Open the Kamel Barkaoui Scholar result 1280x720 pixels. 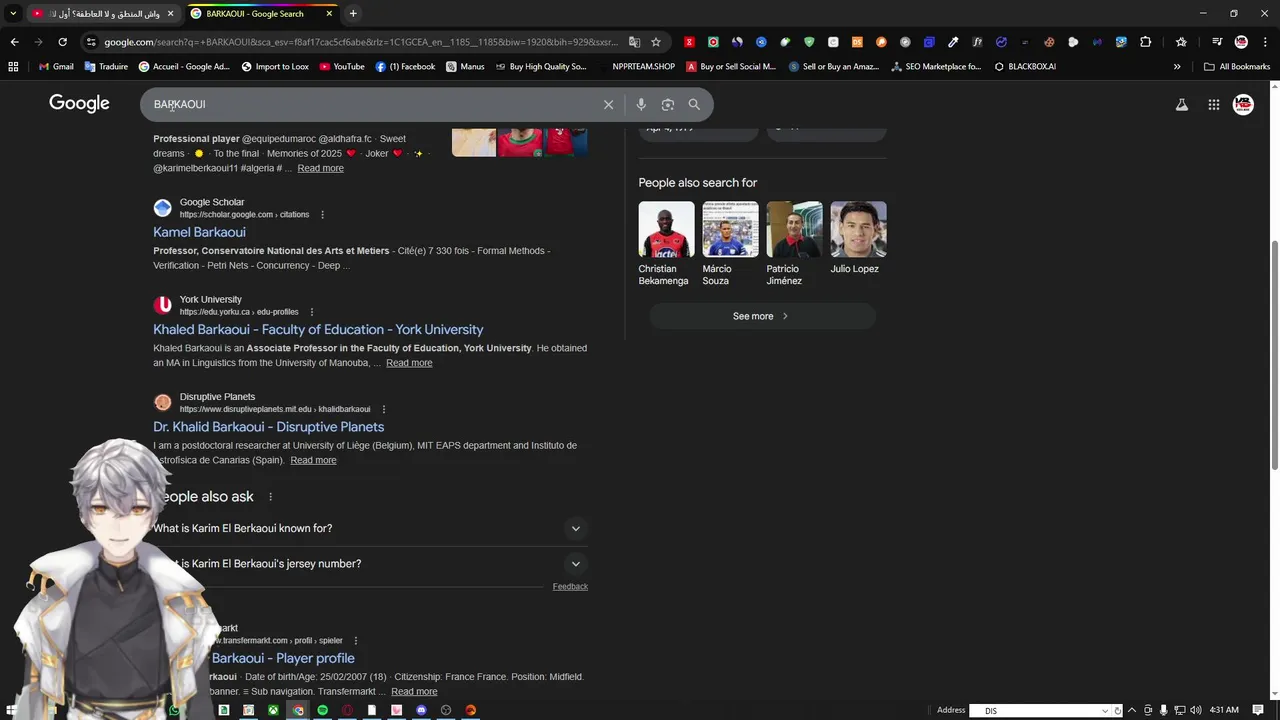click(199, 232)
